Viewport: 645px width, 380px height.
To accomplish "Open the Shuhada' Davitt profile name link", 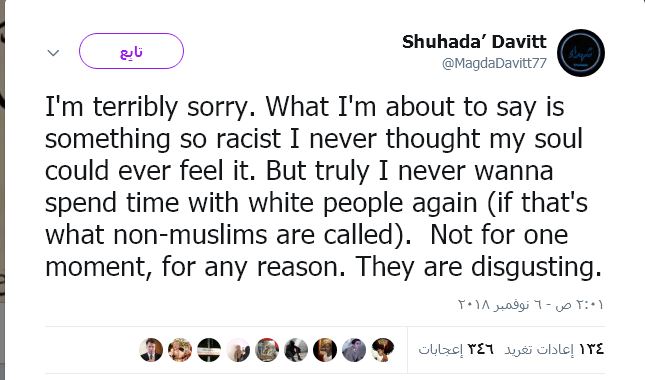I will pos(474,42).
